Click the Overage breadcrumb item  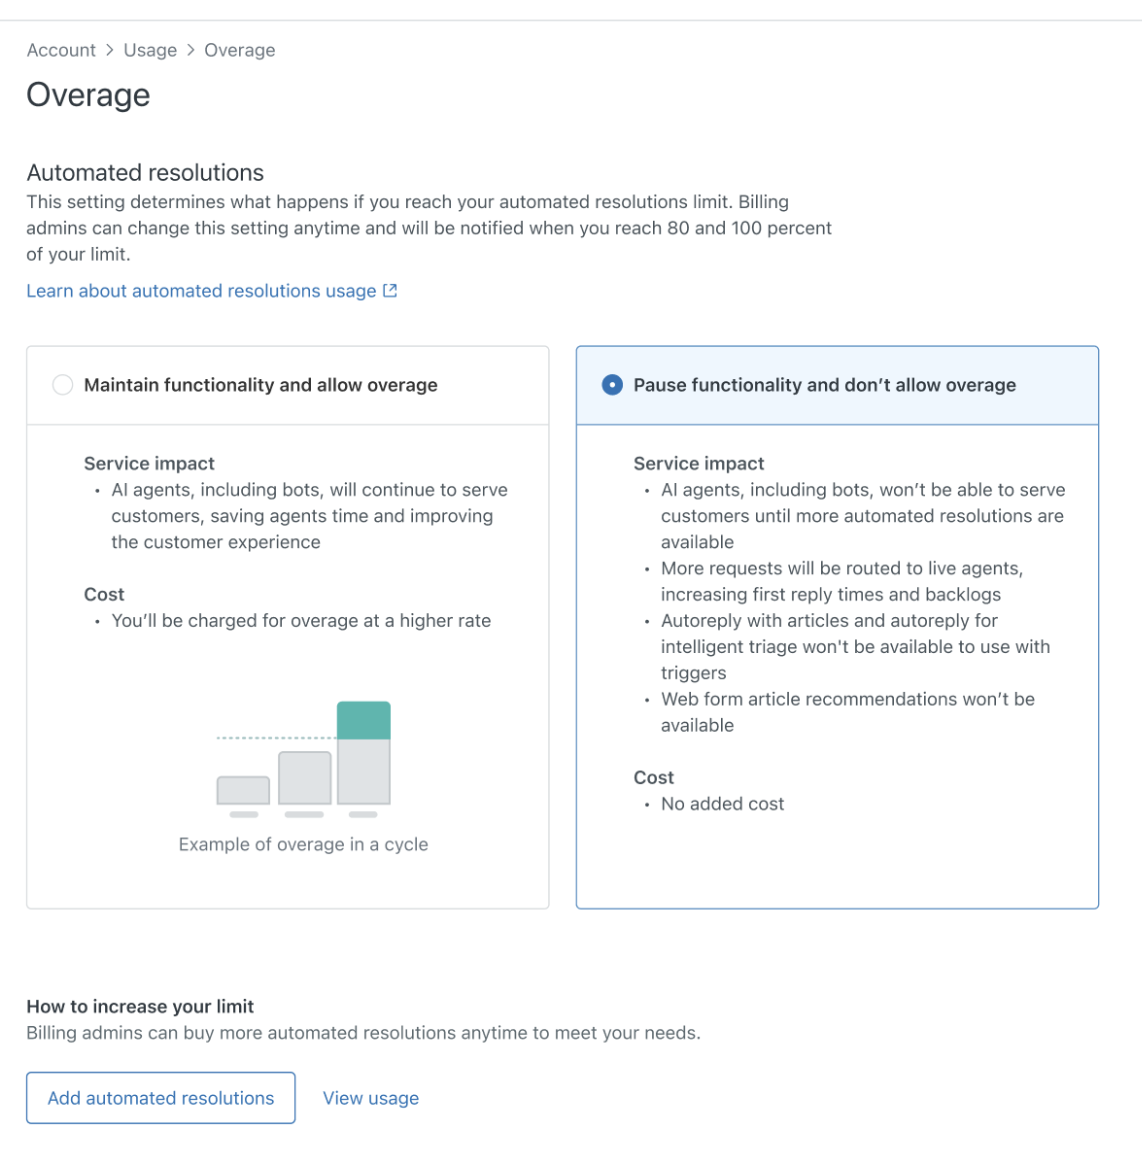click(x=240, y=50)
